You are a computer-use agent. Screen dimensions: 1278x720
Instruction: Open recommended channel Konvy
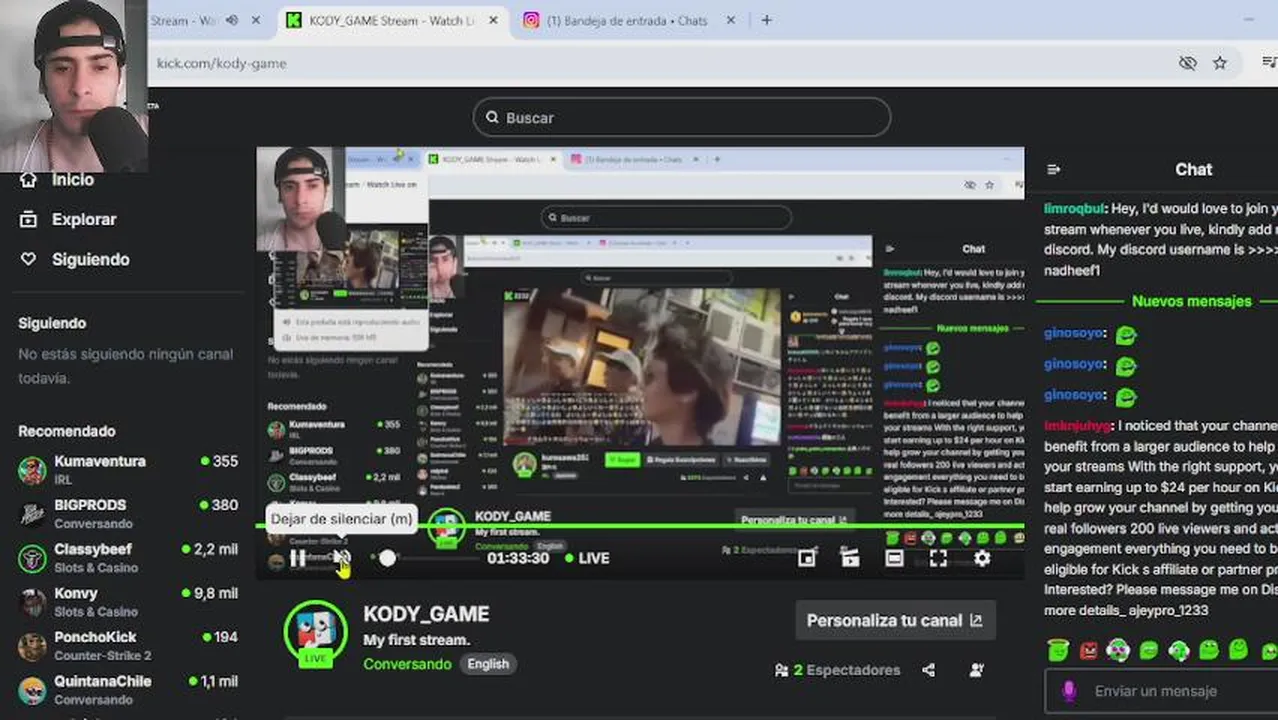pyautogui.click(x=128, y=601)
